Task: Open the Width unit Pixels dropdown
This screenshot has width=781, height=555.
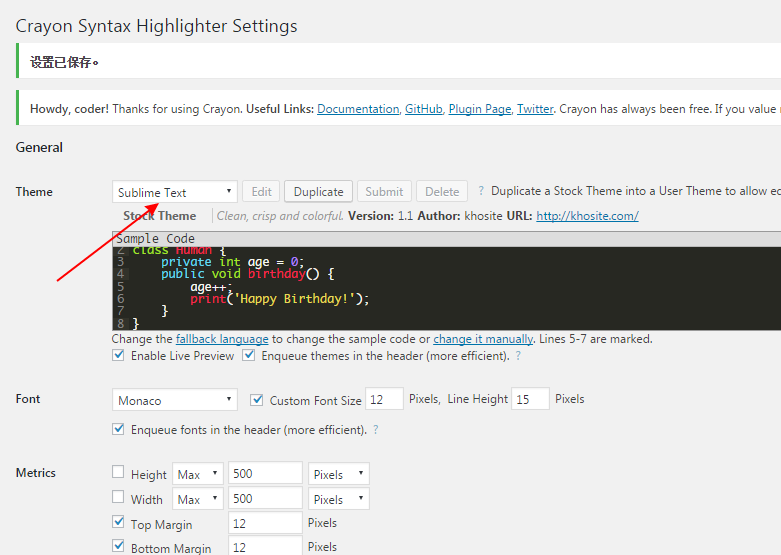Action: tap(338, 499)
